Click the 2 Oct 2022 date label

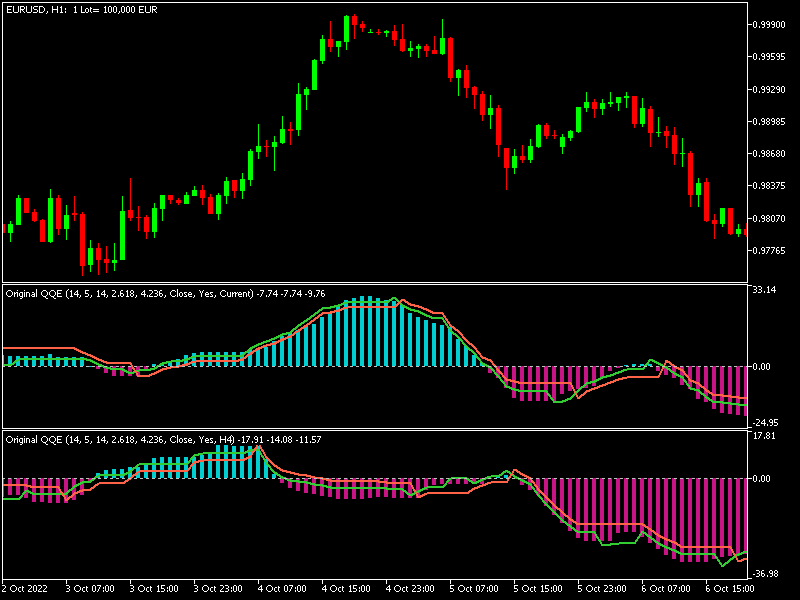click(x=24, y=588)
